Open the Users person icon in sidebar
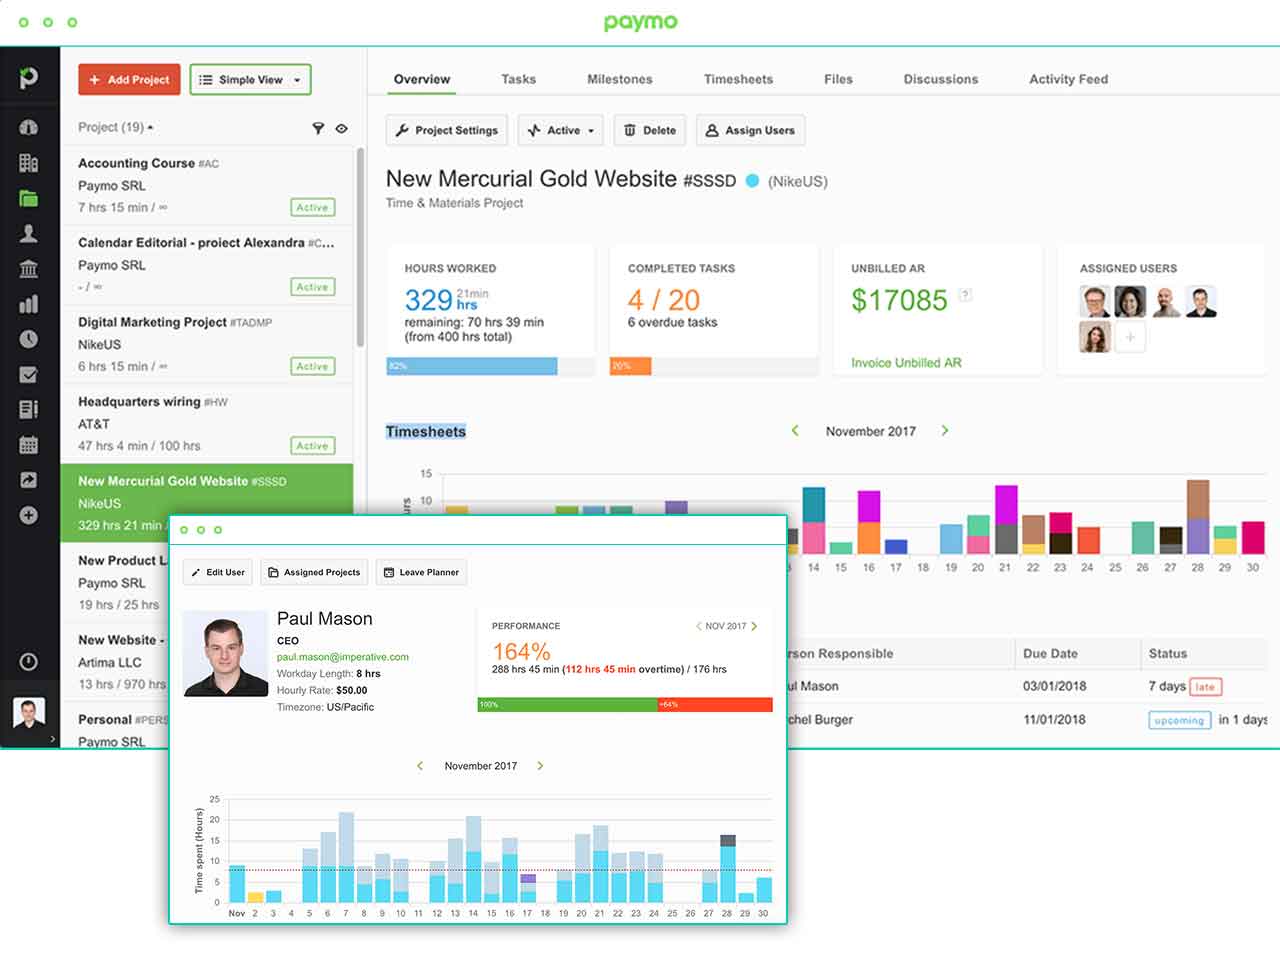The image size is (1280, 960). pos(29,233)
